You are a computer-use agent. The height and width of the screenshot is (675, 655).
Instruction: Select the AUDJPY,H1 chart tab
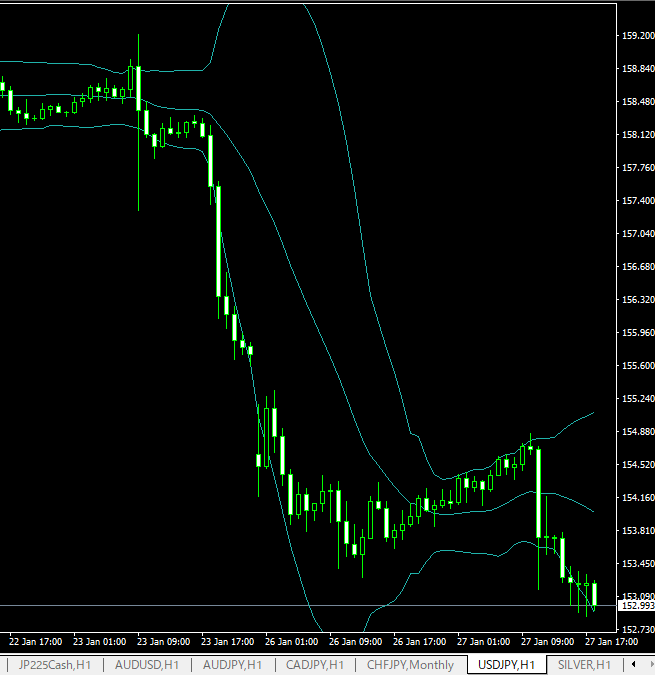[x=232, y=664]
